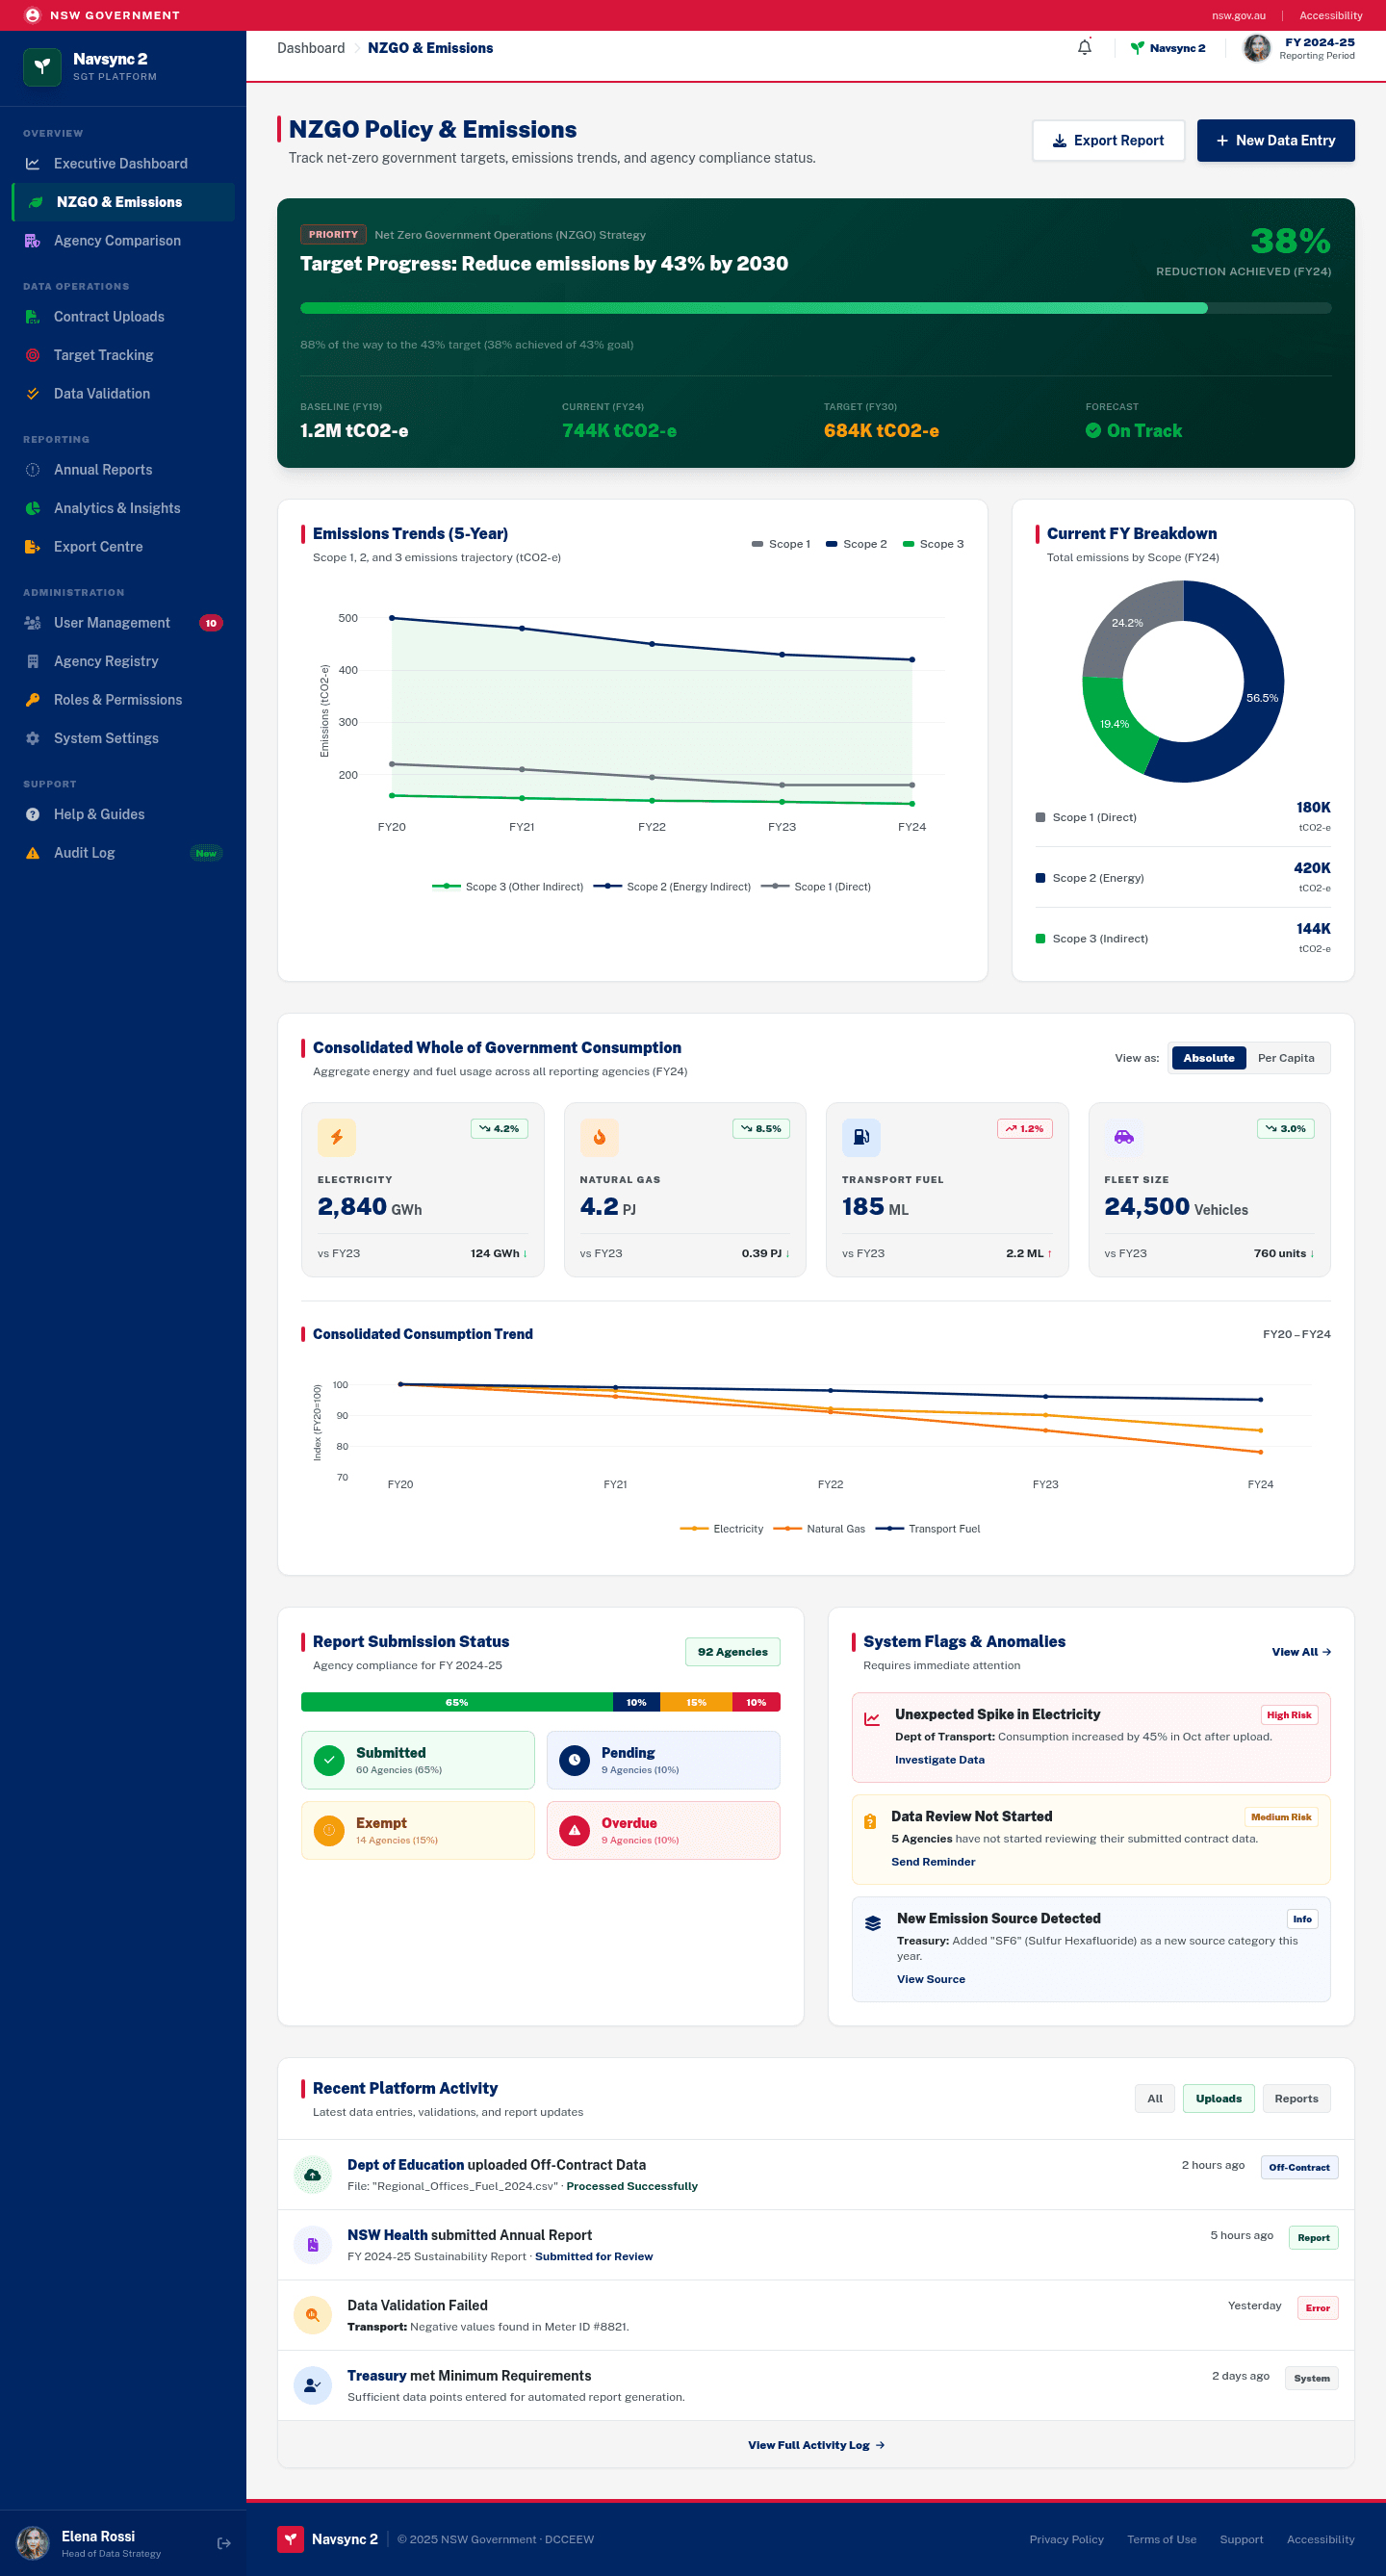The height and width of the screenshot is (2576, 1386).
Task: Click the logout icon beside Elena Rossi
Action: point(224,2543)
